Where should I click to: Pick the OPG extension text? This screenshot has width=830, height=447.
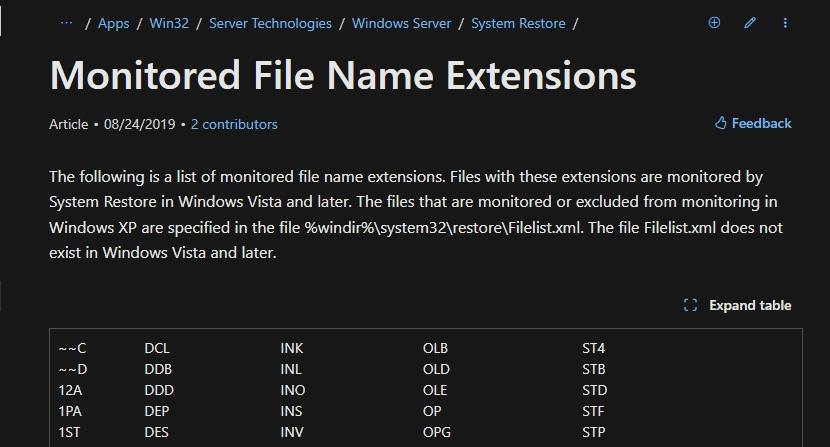437,432
